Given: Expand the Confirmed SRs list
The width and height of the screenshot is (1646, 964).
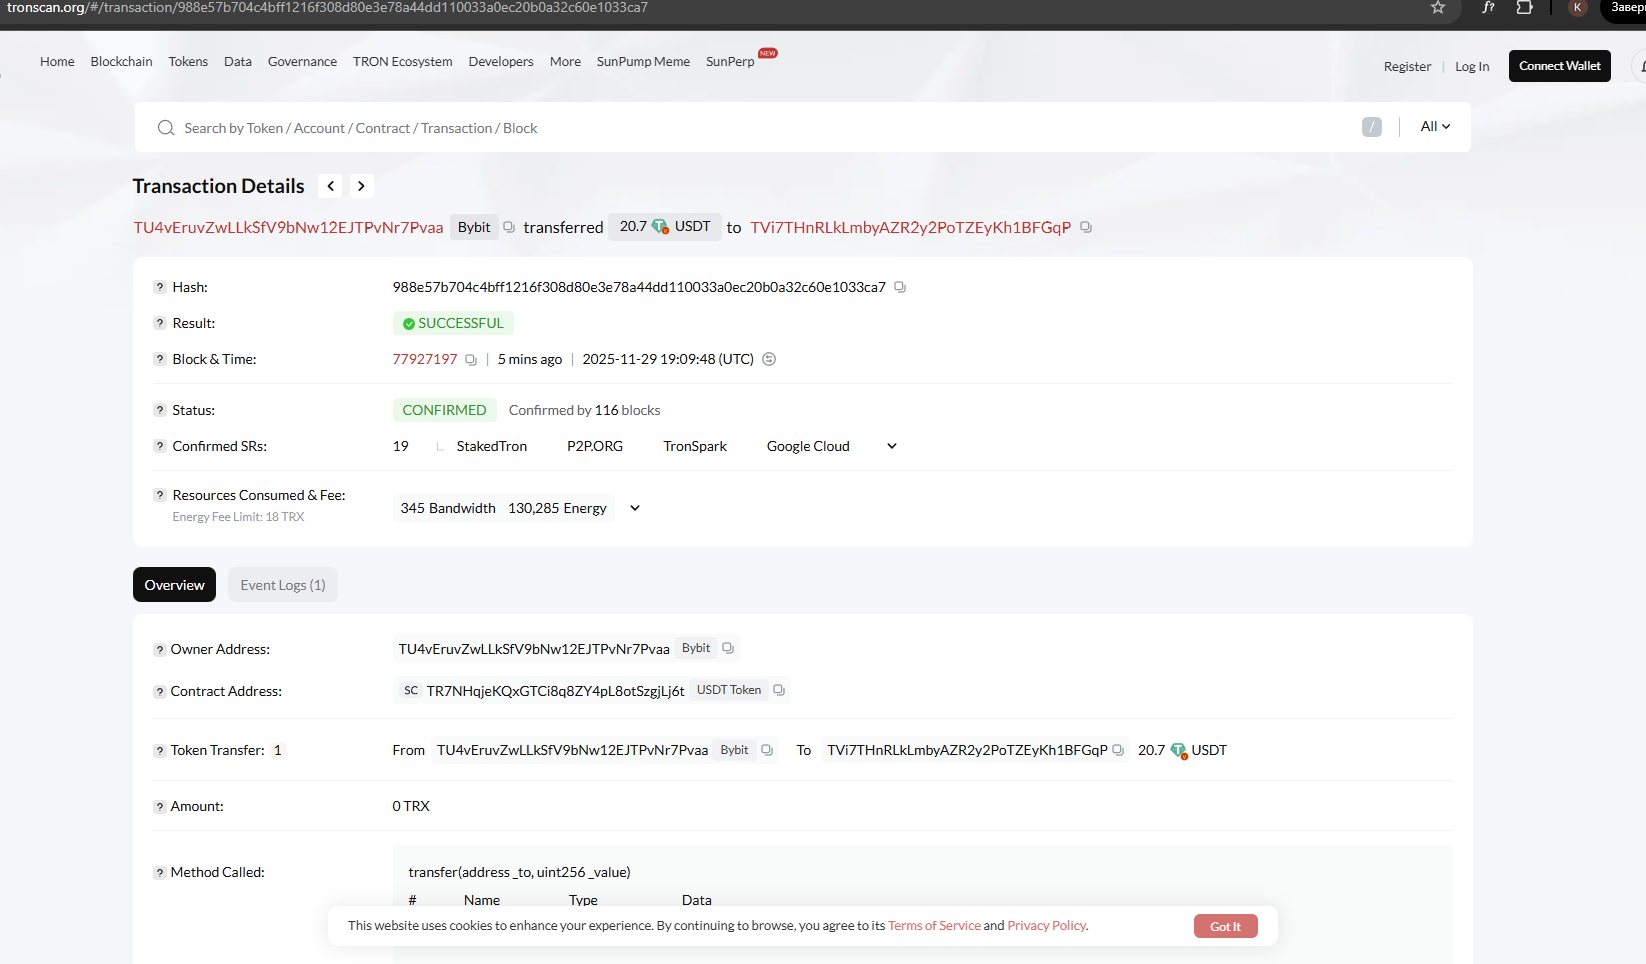Looking at the screenshot, I should pos(892,446).
